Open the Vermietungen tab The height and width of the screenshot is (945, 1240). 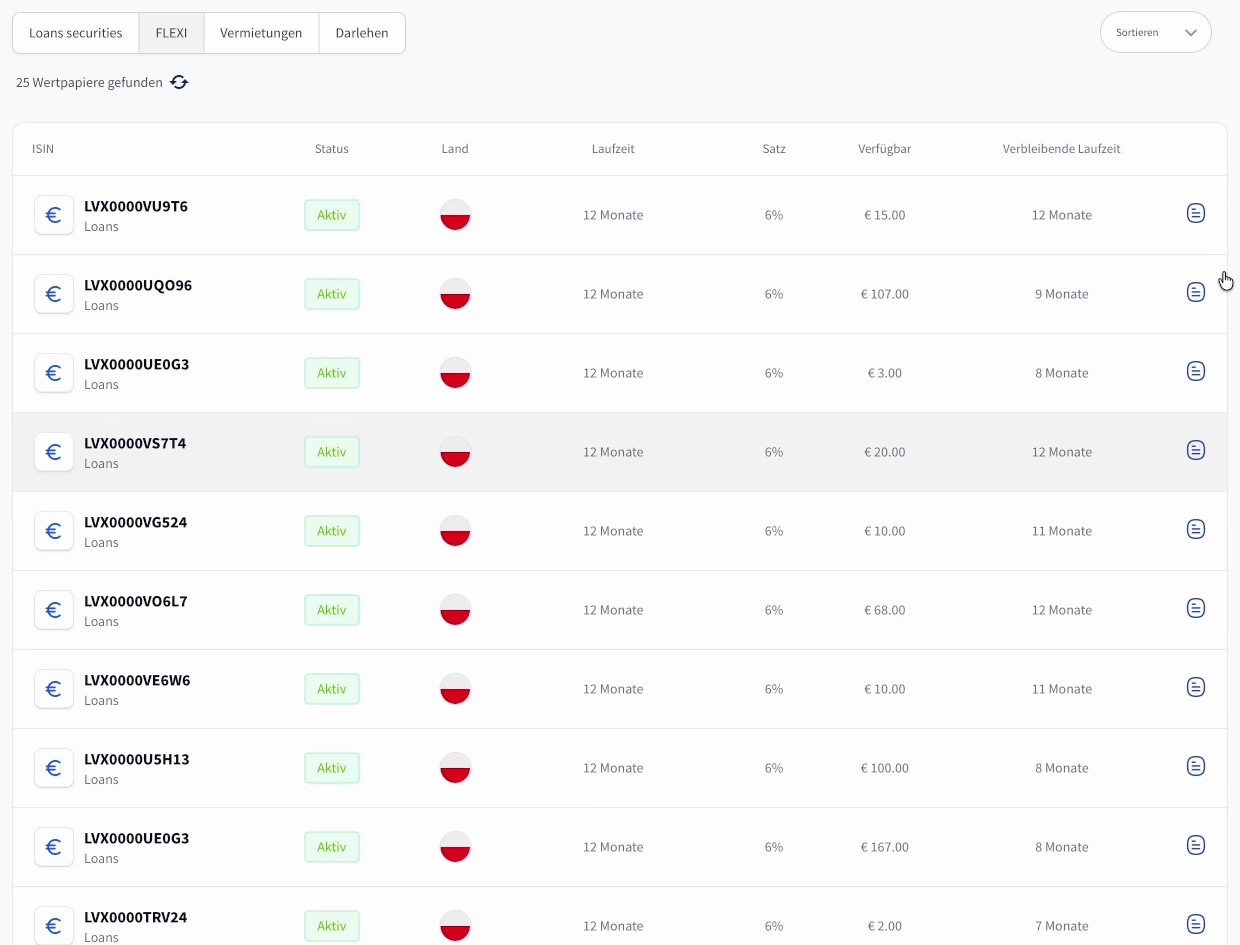tap(262, 33)
